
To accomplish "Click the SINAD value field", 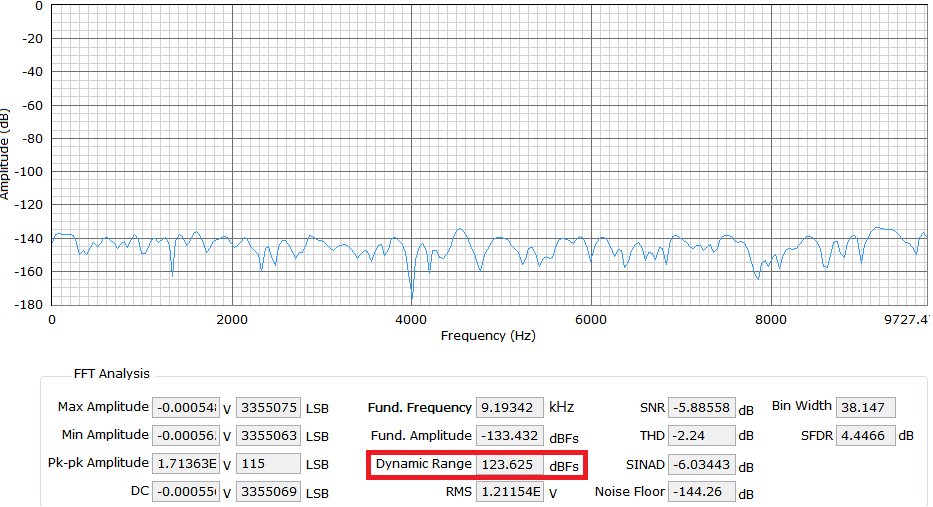I will [x=701, y=465].
